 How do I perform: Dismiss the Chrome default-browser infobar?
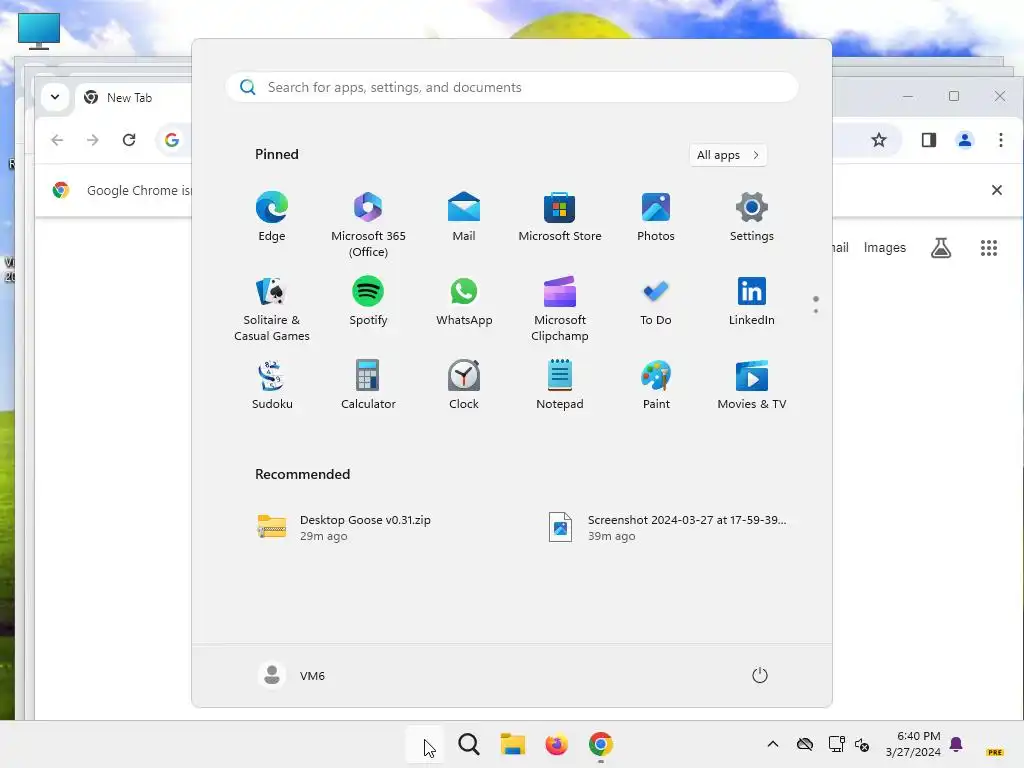(997, 190)
